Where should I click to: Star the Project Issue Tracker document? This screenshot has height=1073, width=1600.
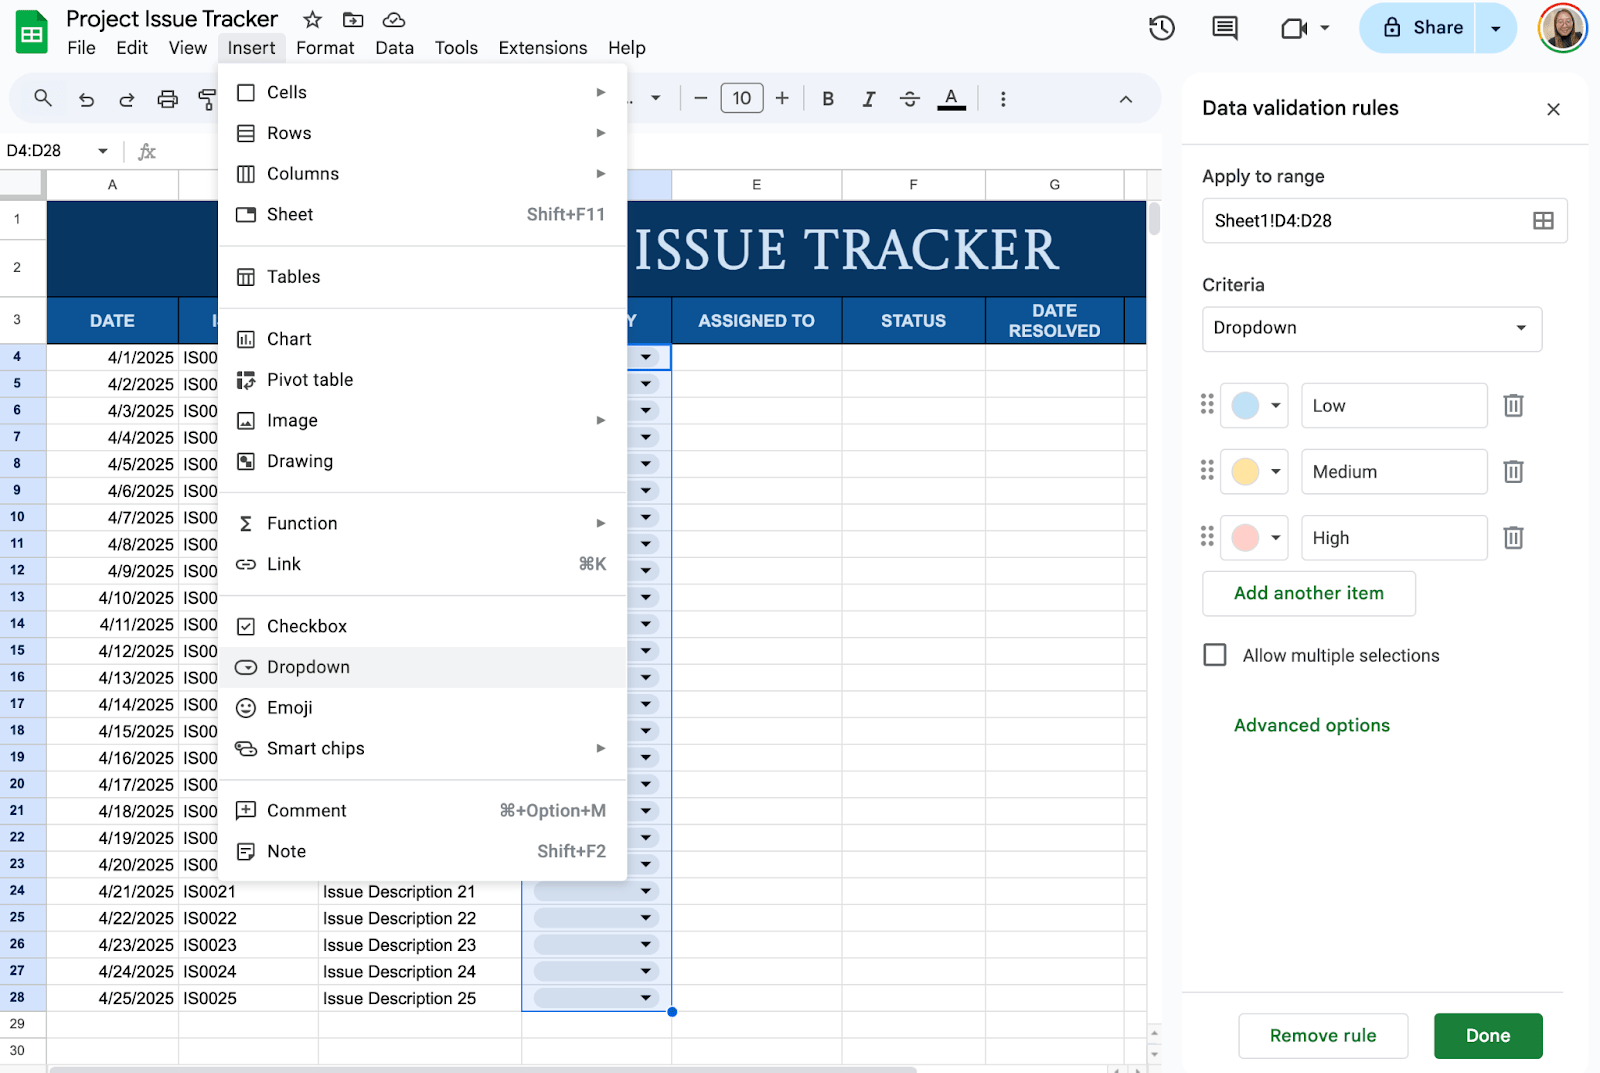tap(312, 19)
